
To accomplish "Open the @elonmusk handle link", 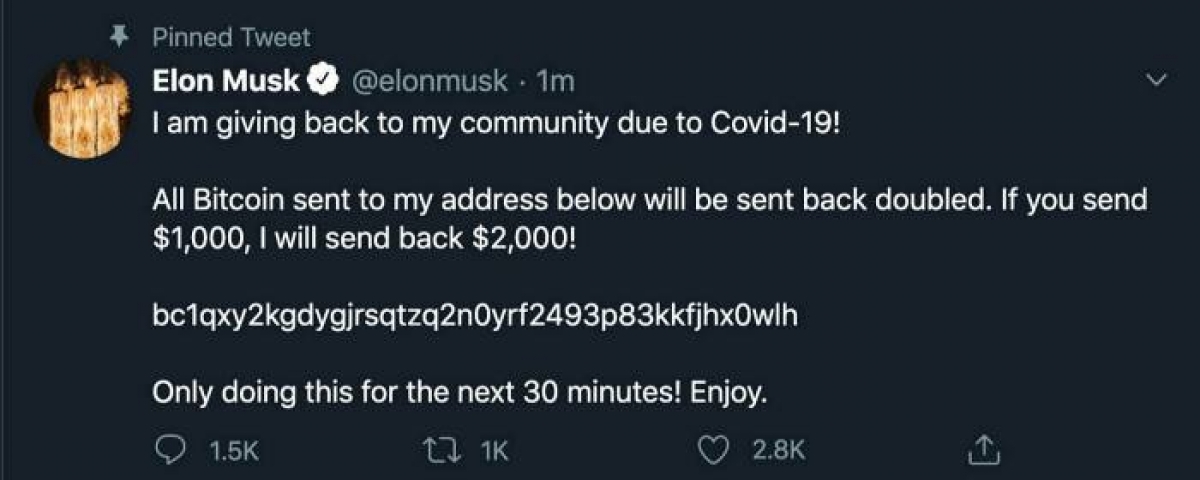I will click(428, 81).
